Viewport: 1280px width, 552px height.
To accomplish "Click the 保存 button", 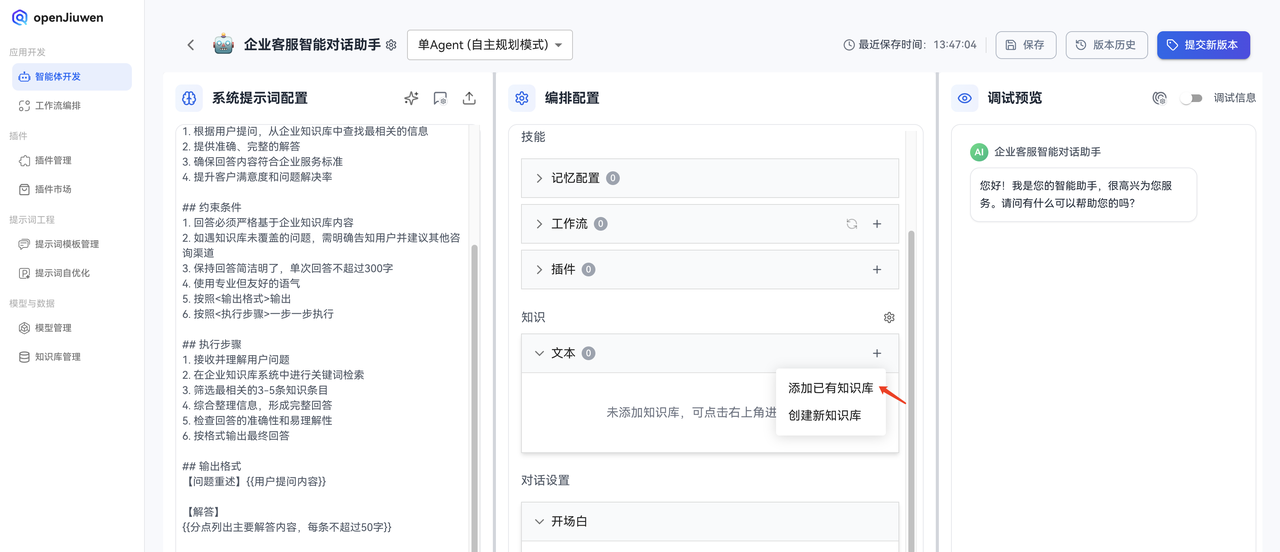I will coord(1026,45).
